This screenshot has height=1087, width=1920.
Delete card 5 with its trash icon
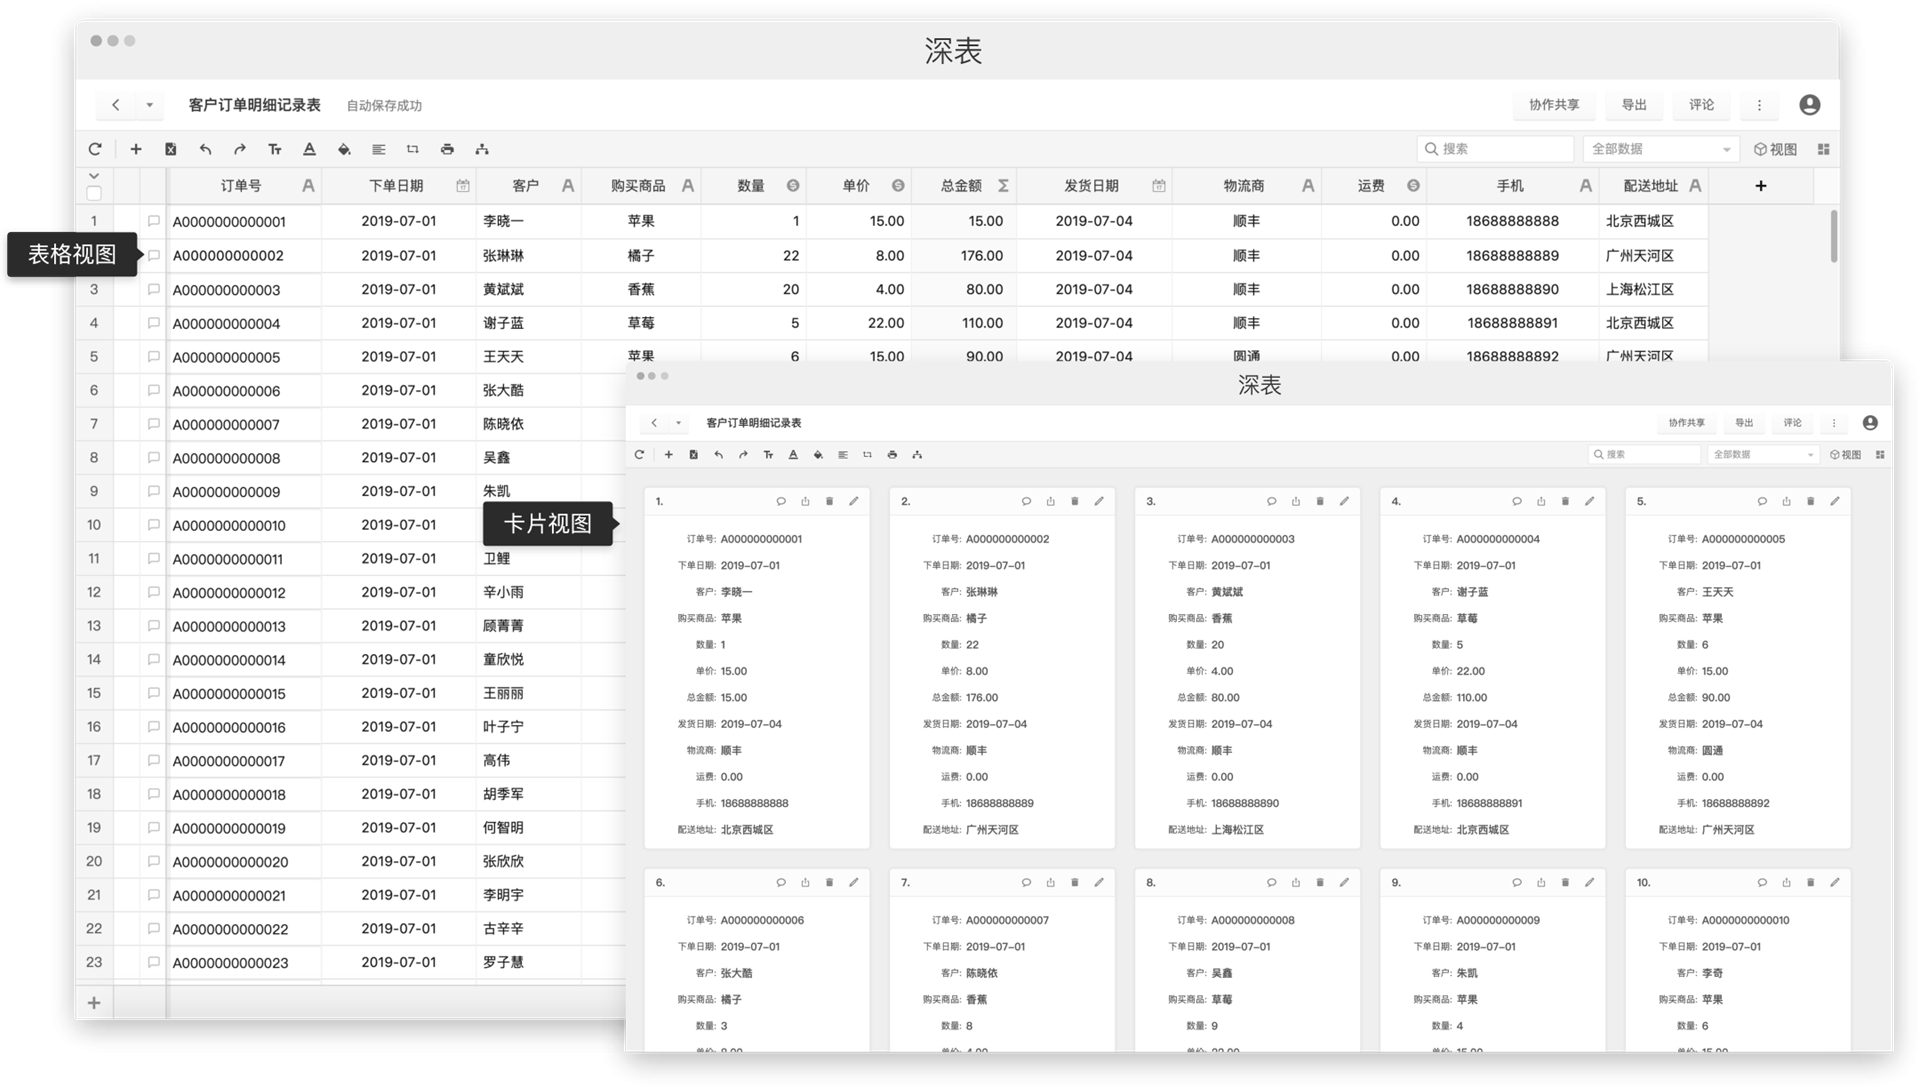(1811, 501)
